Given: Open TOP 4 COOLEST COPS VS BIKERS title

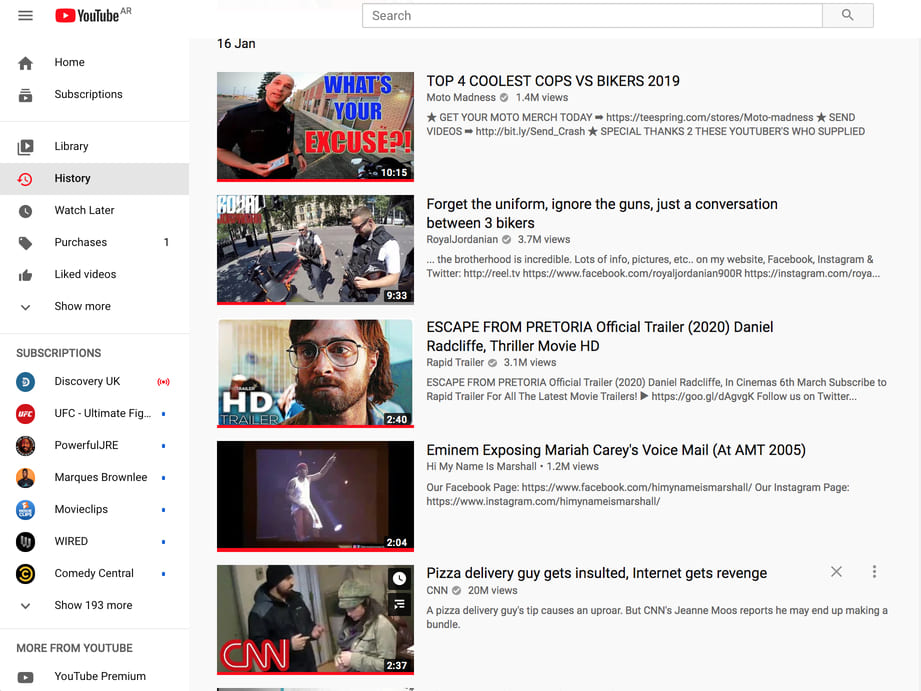Looking at the screenshot, I should (553, 81).
